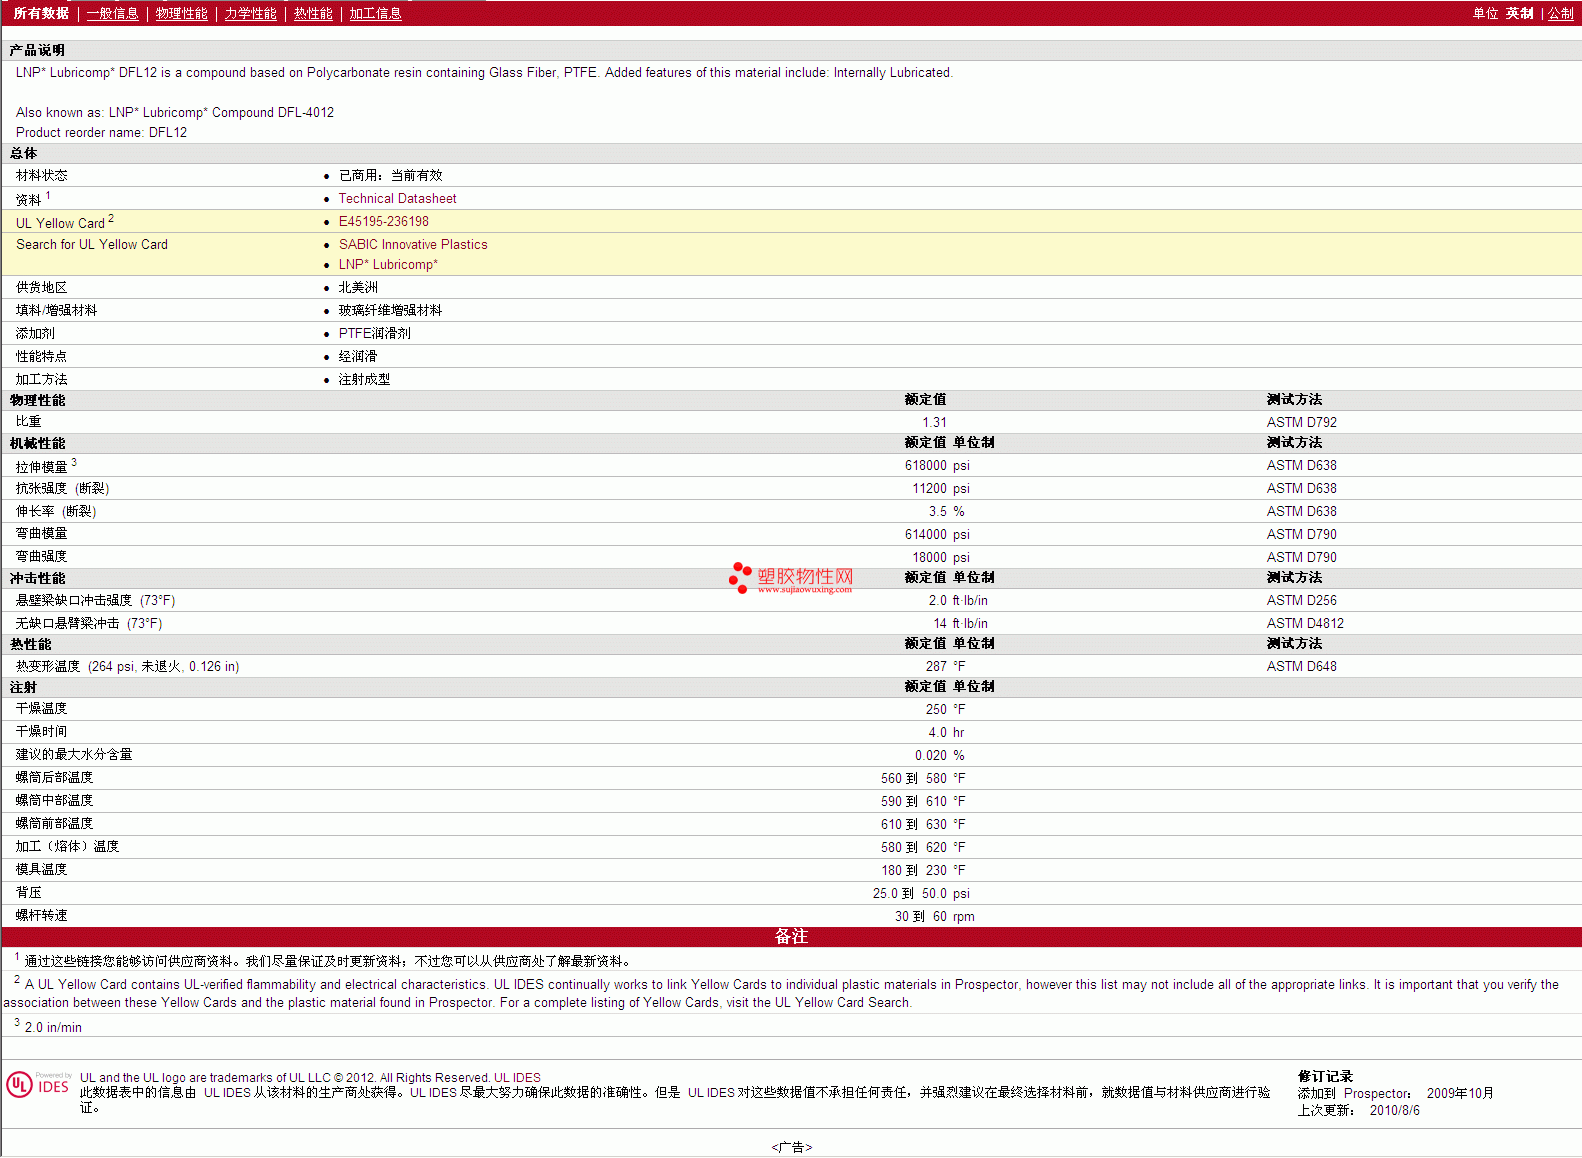Click 性能特点 value 经润滑
This screenshot has height=1158, width=1582.
pyautogui.click(x=357, y=356)
